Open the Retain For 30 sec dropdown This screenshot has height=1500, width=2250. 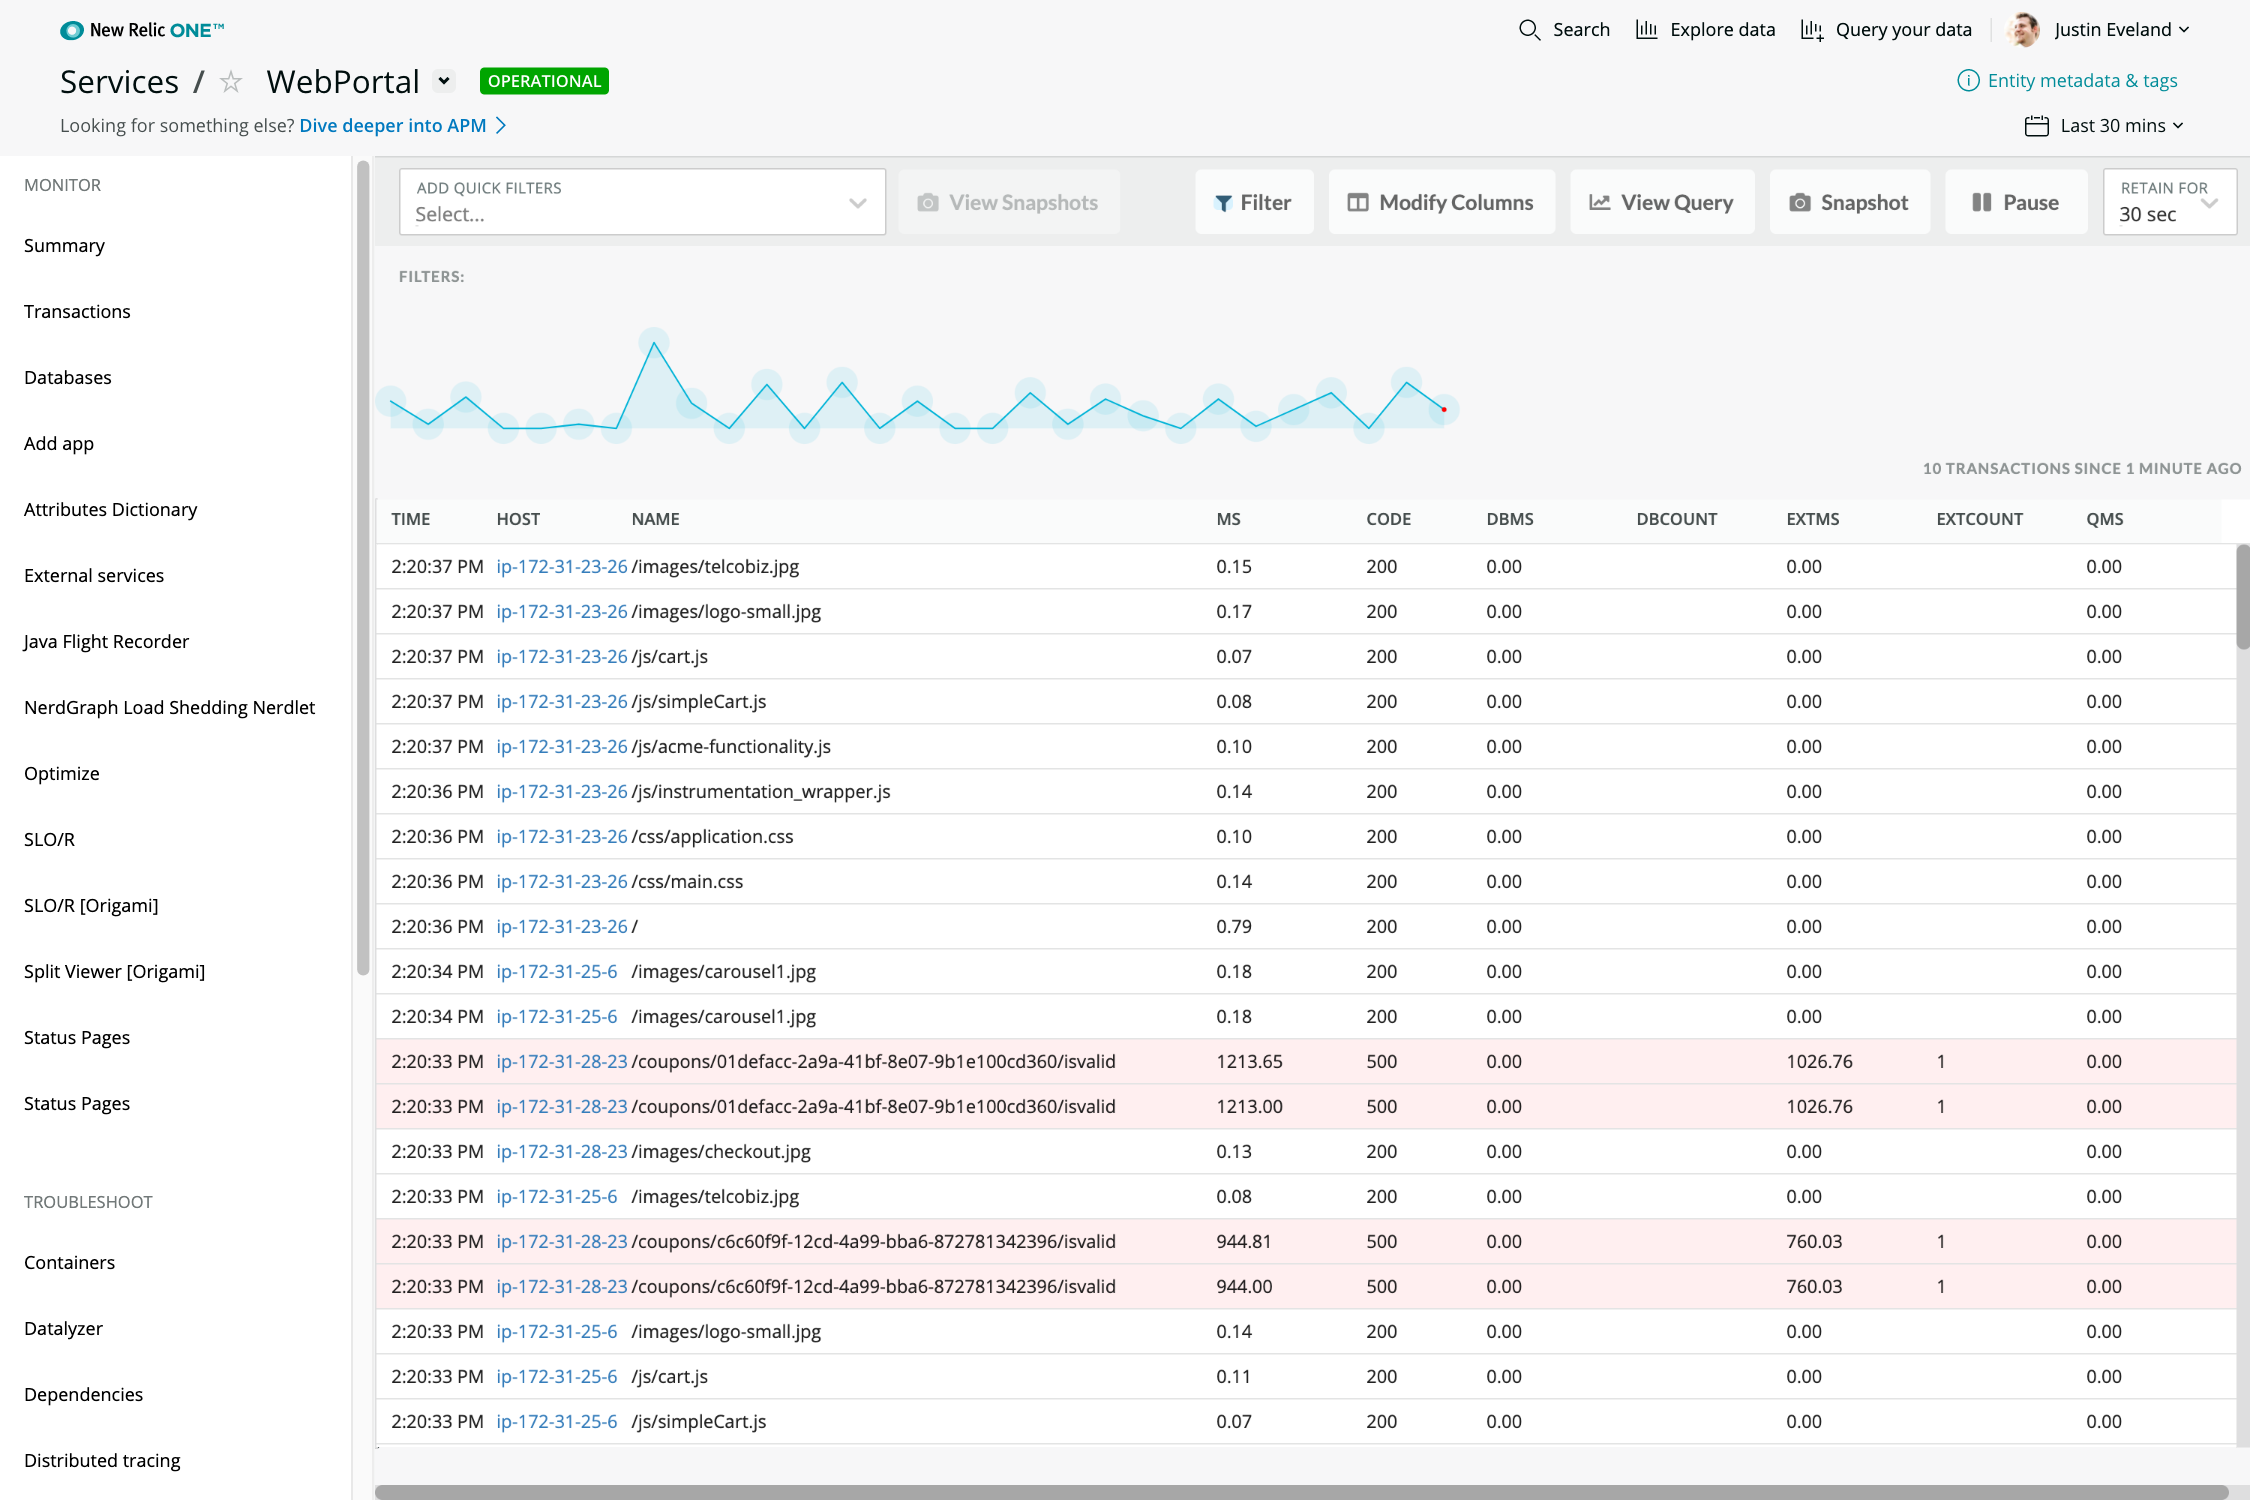(2169, 203)
